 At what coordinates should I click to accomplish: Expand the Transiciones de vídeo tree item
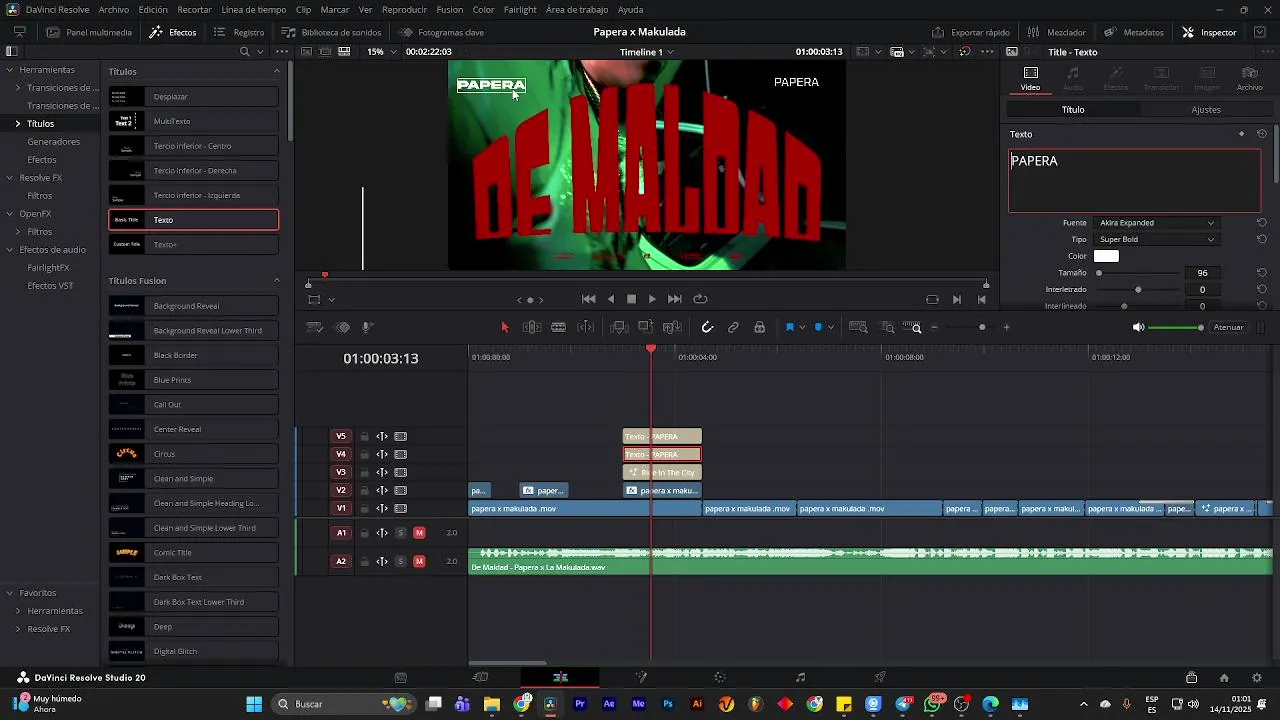pos(17,88)
